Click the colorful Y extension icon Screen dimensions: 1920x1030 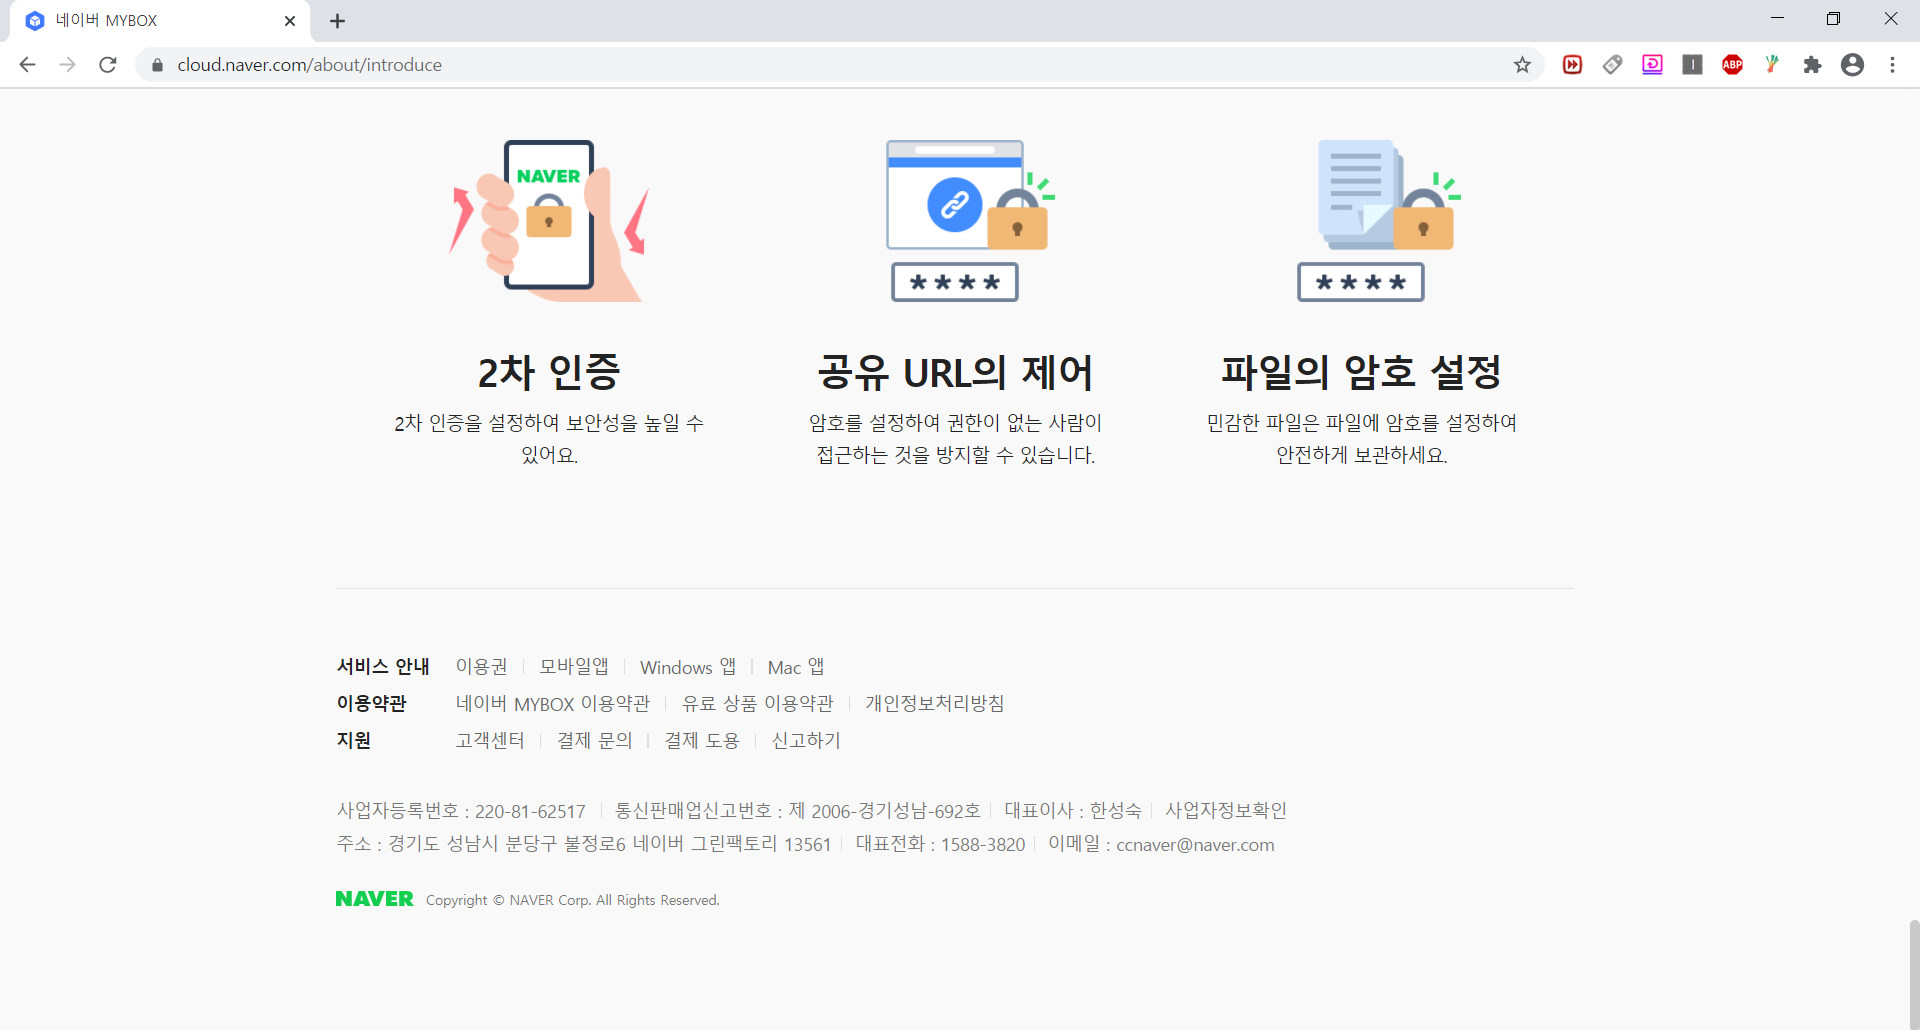click(x=1772, y=65)
